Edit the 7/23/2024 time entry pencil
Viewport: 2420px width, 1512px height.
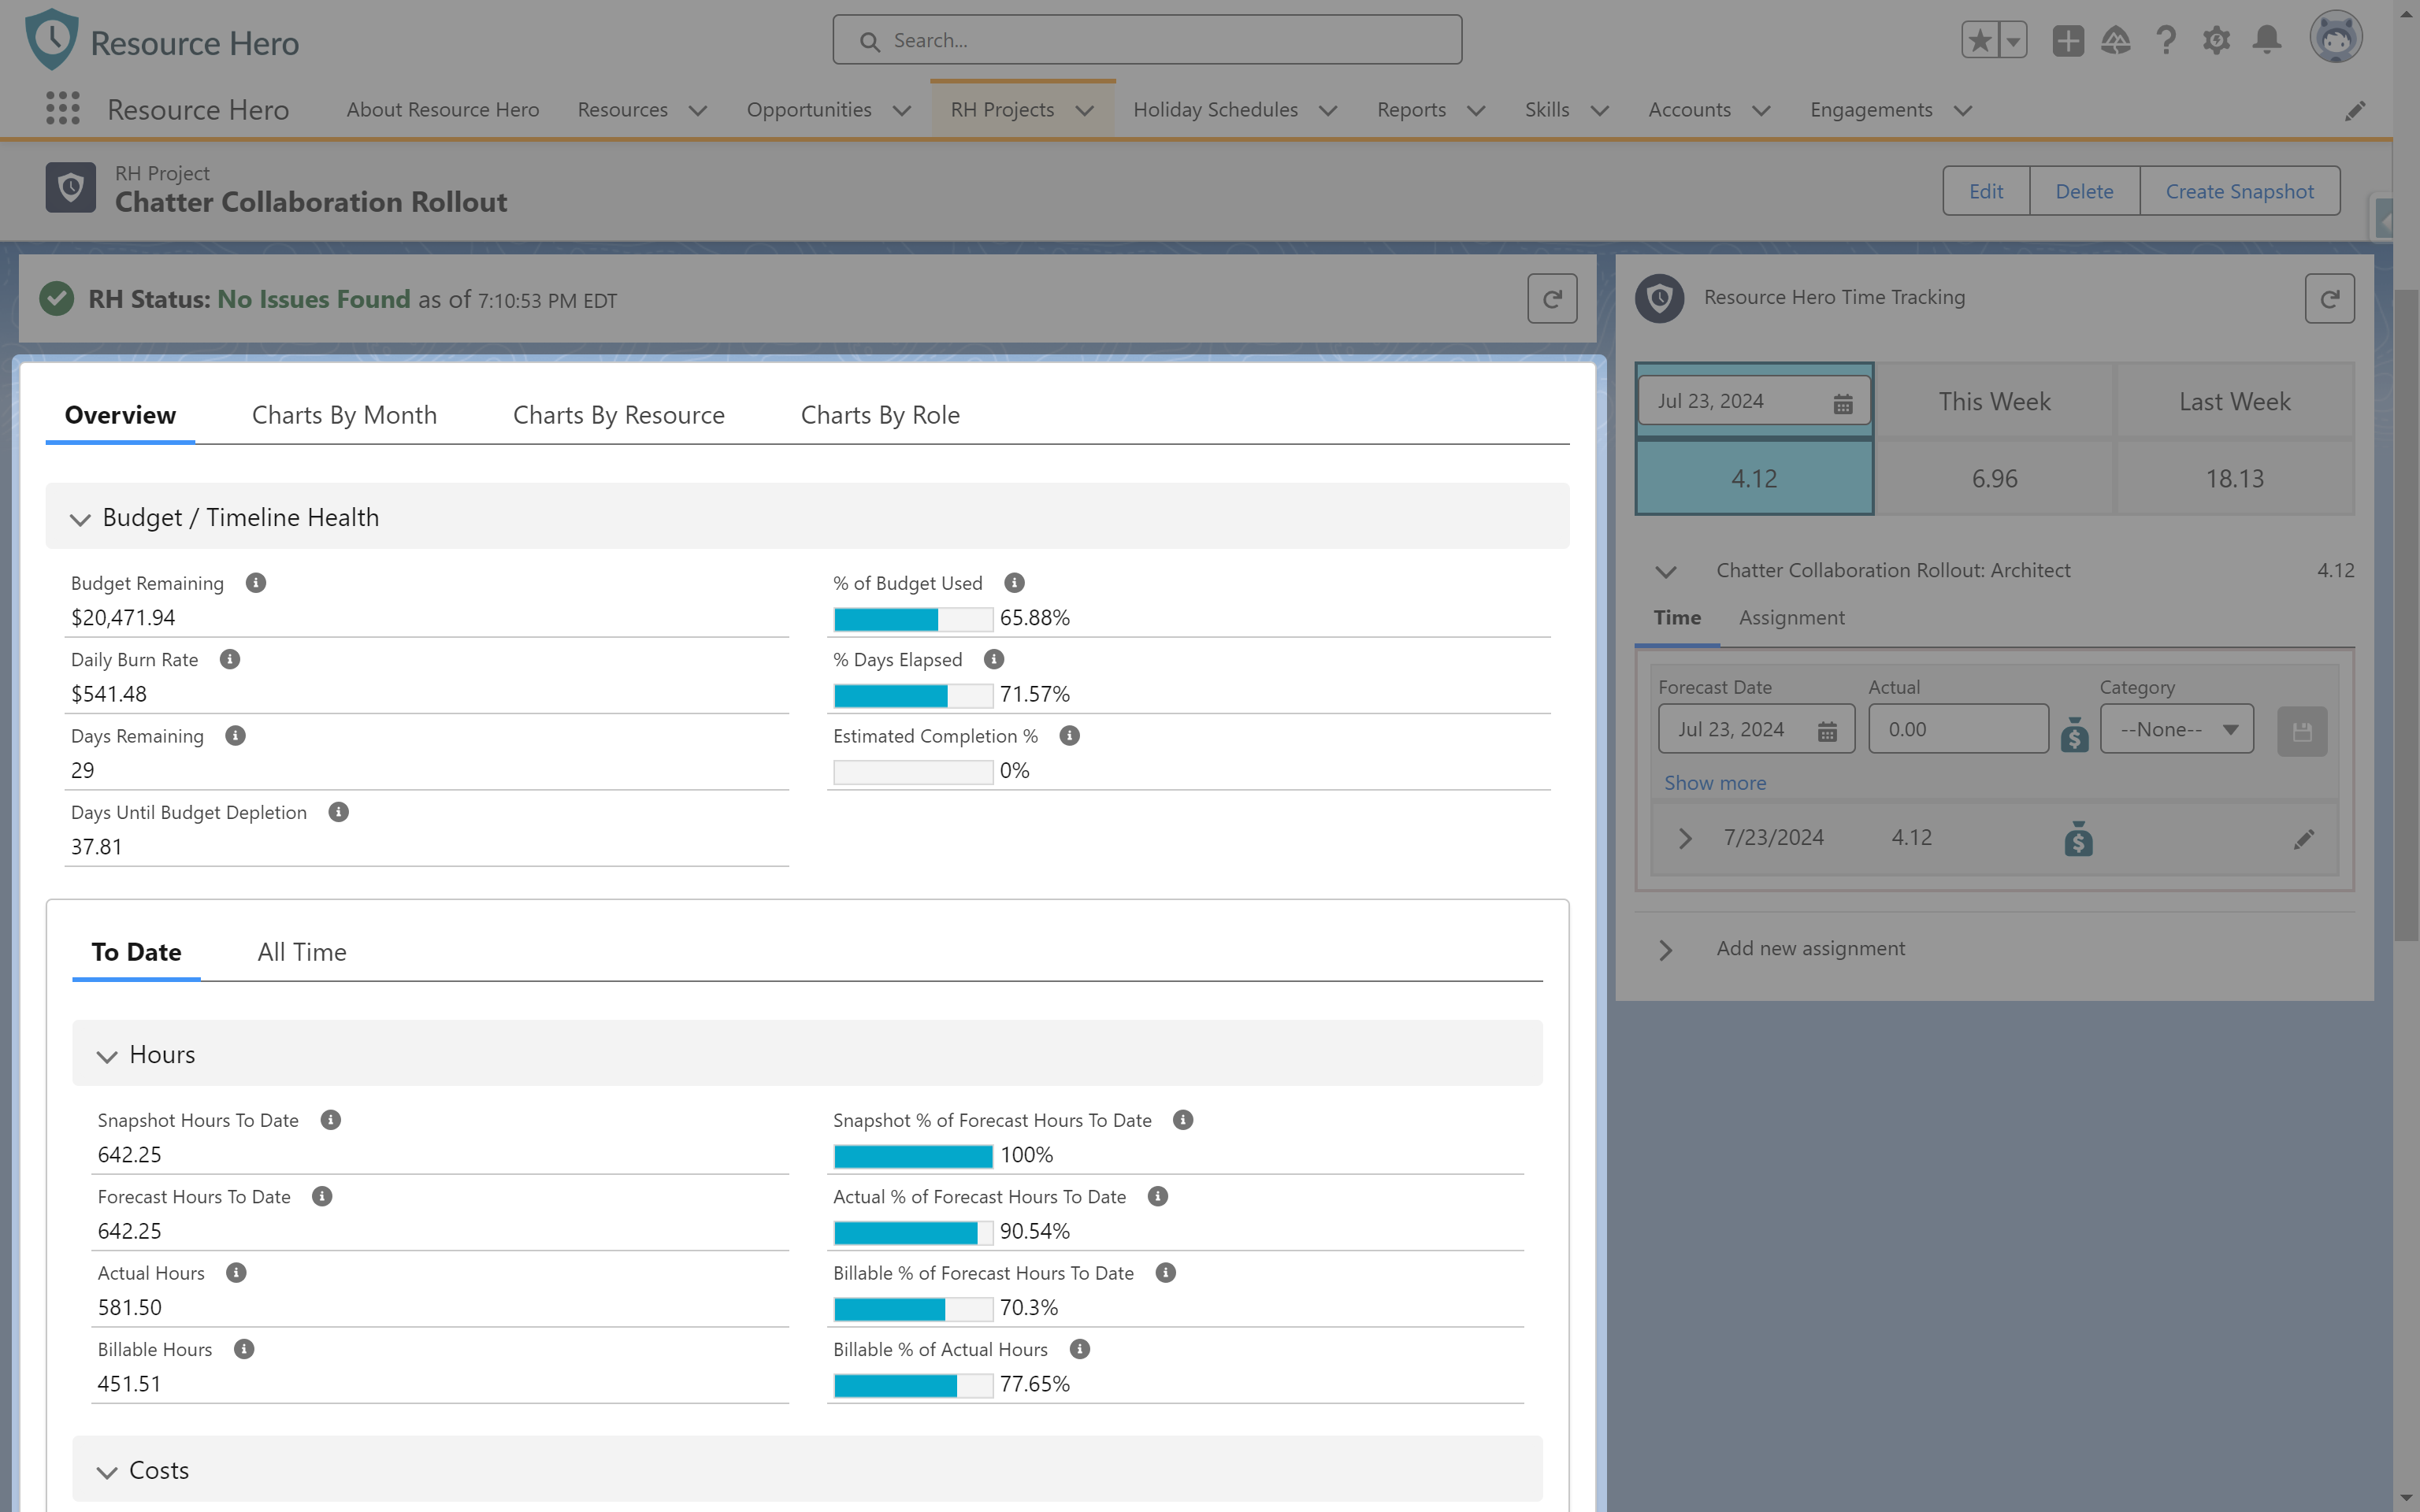pos(2303,839)
